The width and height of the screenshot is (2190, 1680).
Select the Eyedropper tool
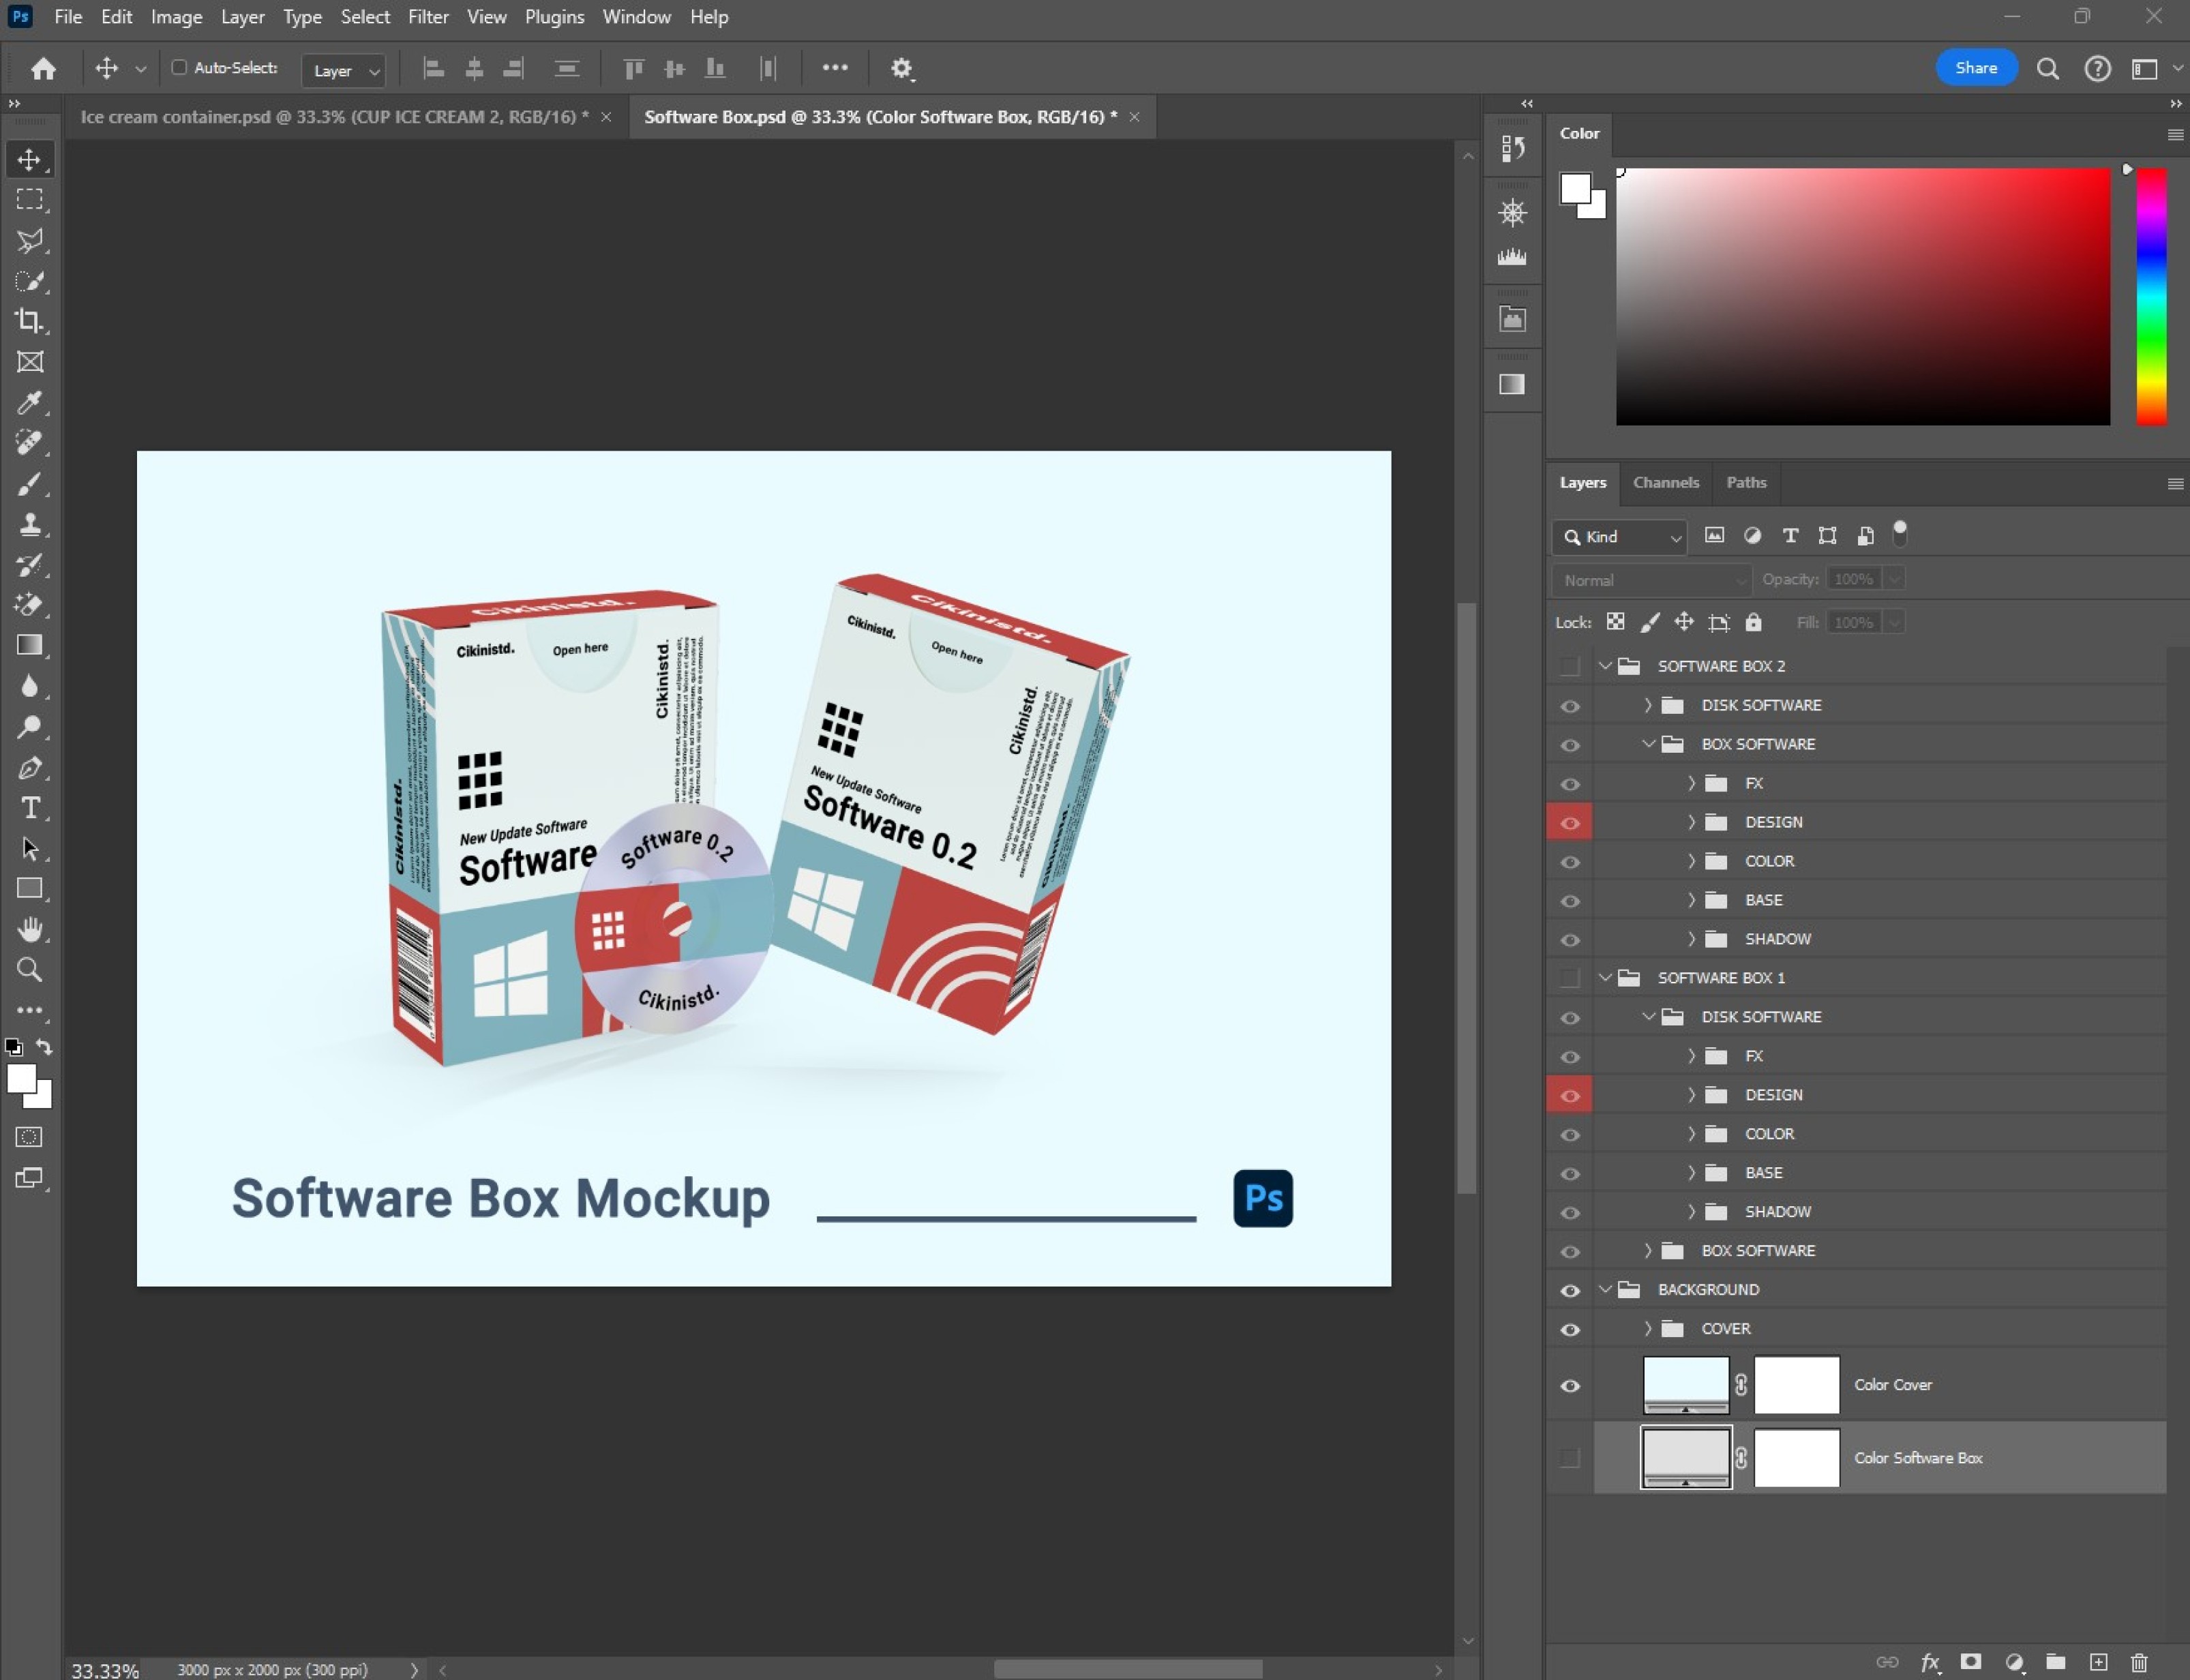click(29, 402)
